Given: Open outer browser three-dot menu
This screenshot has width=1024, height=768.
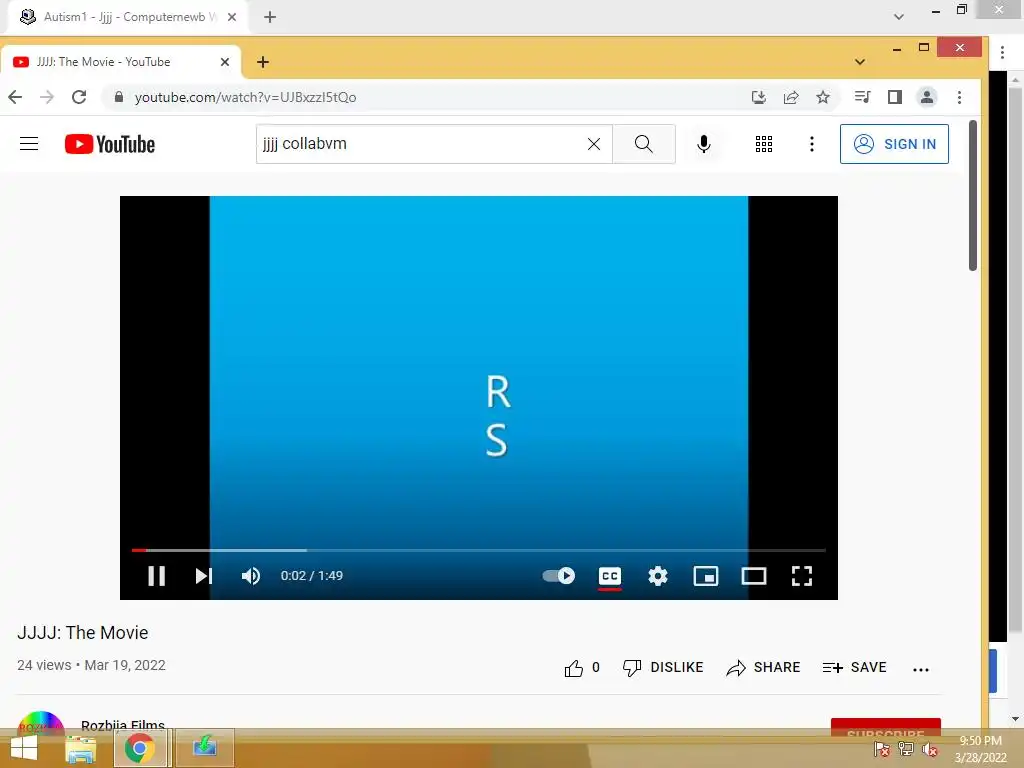Looking at the screenshot, I should [x=1002, y=52].
